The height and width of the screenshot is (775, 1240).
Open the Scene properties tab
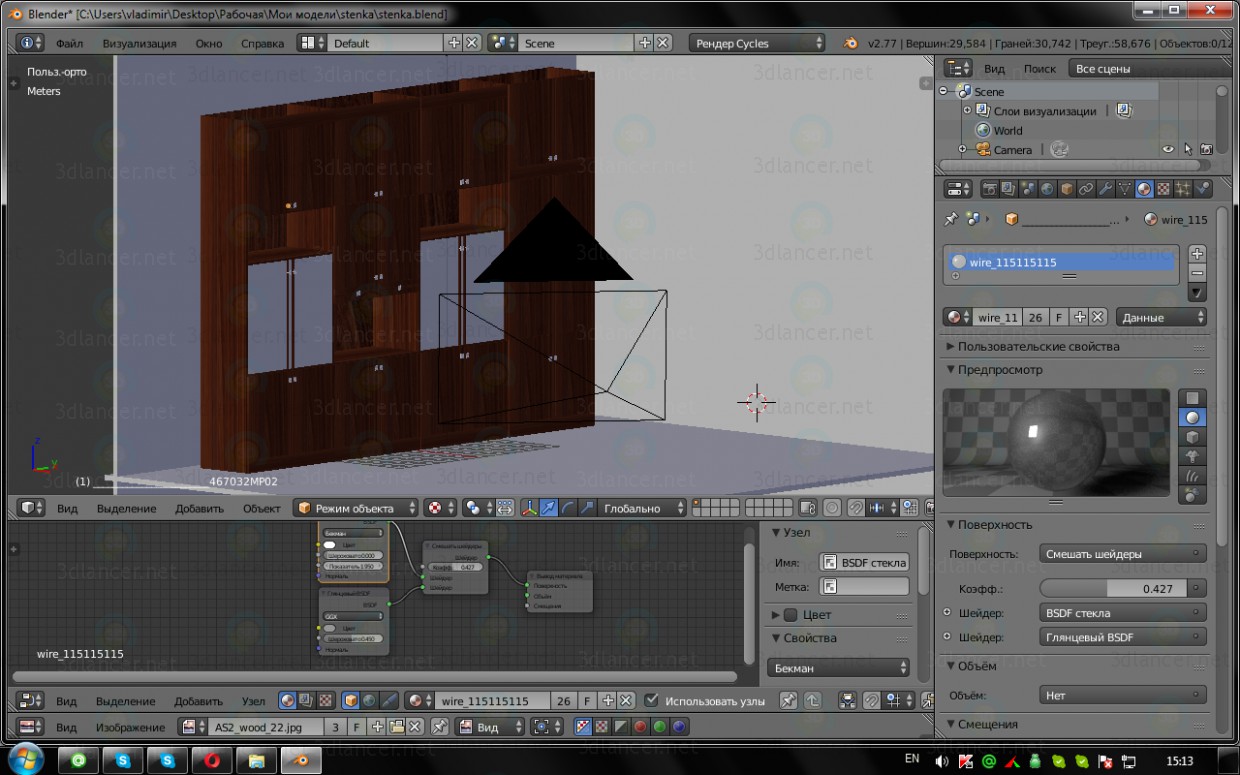[x=1028, y=189]
